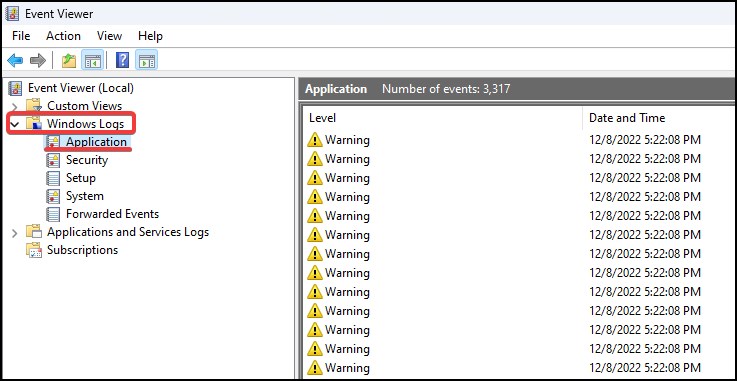The height and width of the screenshot is (381, 737).
Task: Click the Forwarded Events log icon
Action: coord(53,214)
